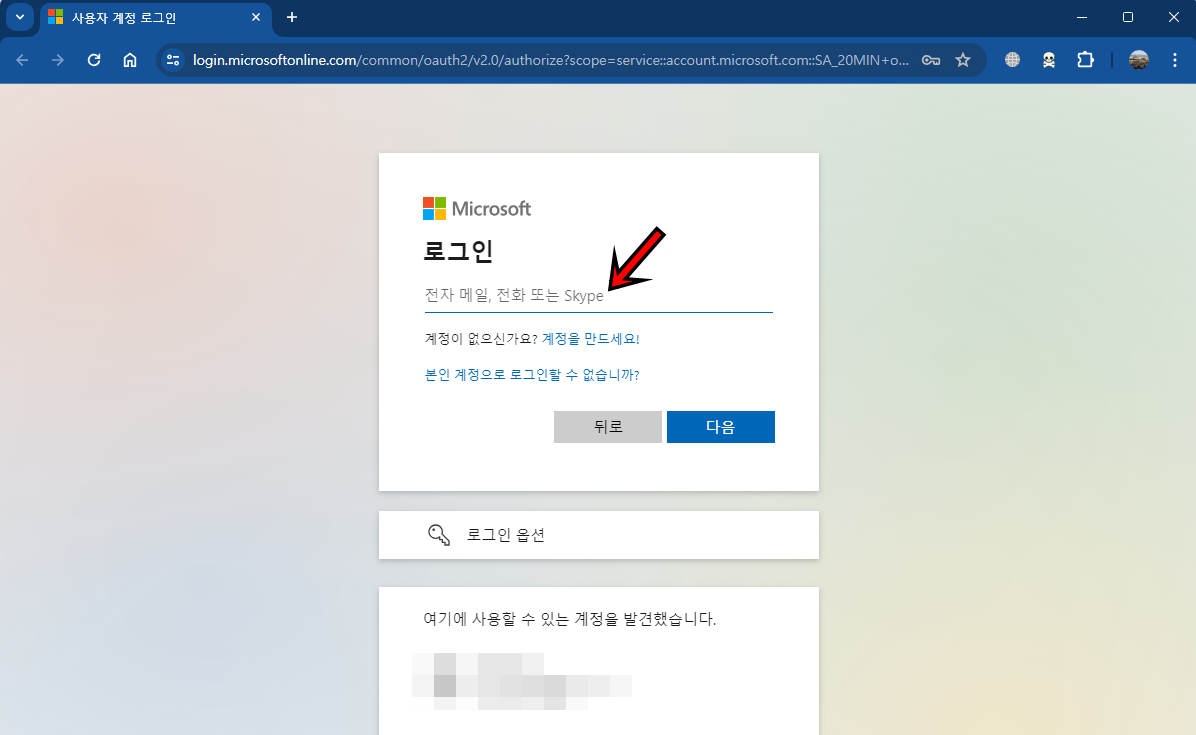Click the browser forward arrow
The image size is (1196, 735).
coord(58,60)
